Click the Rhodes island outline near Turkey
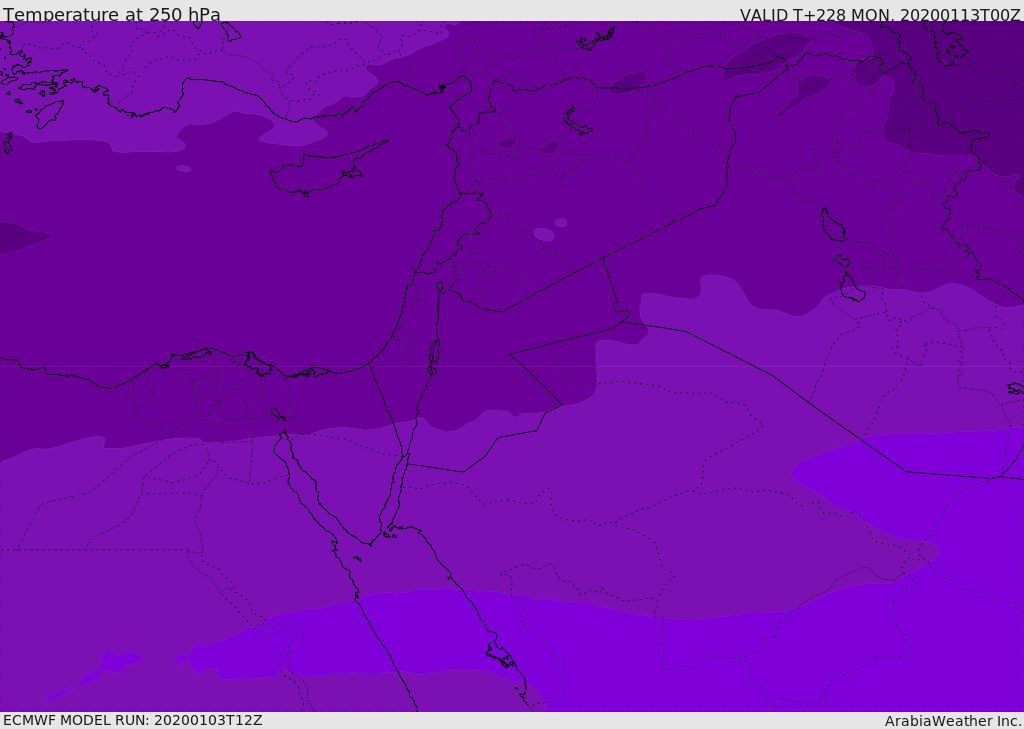The image size is (1024, 729). (48, 114)
